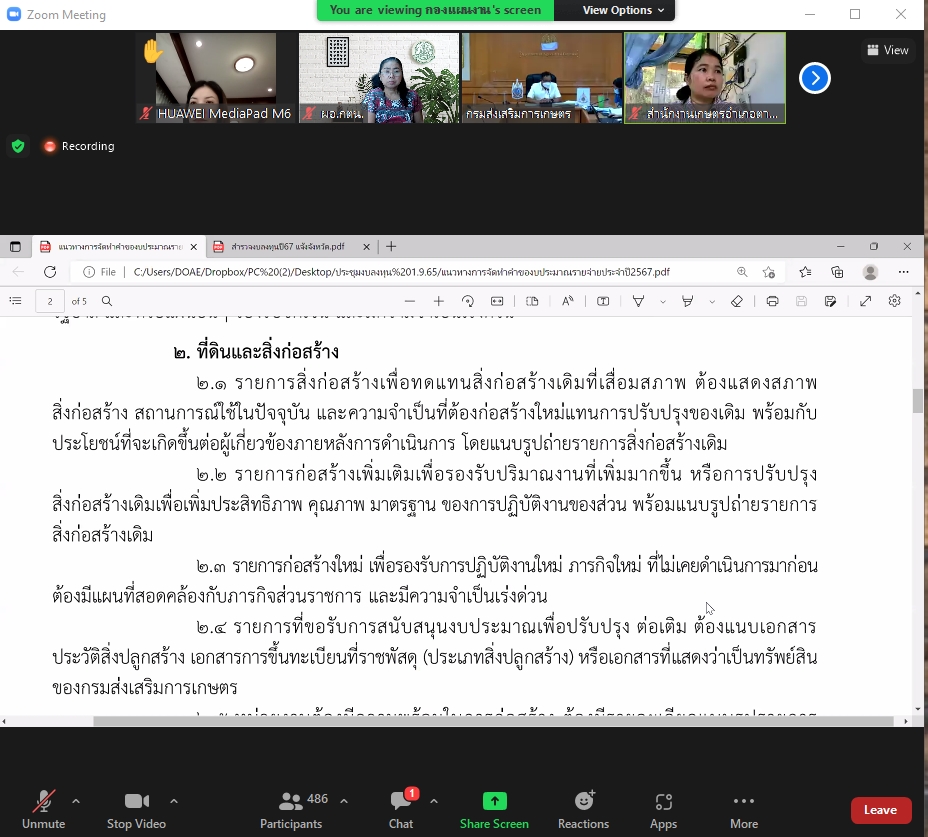Toggle the PDF contents sidebar
Image resolution: width=928 pixels, height=837 pixels.
[x=15, y=301]
